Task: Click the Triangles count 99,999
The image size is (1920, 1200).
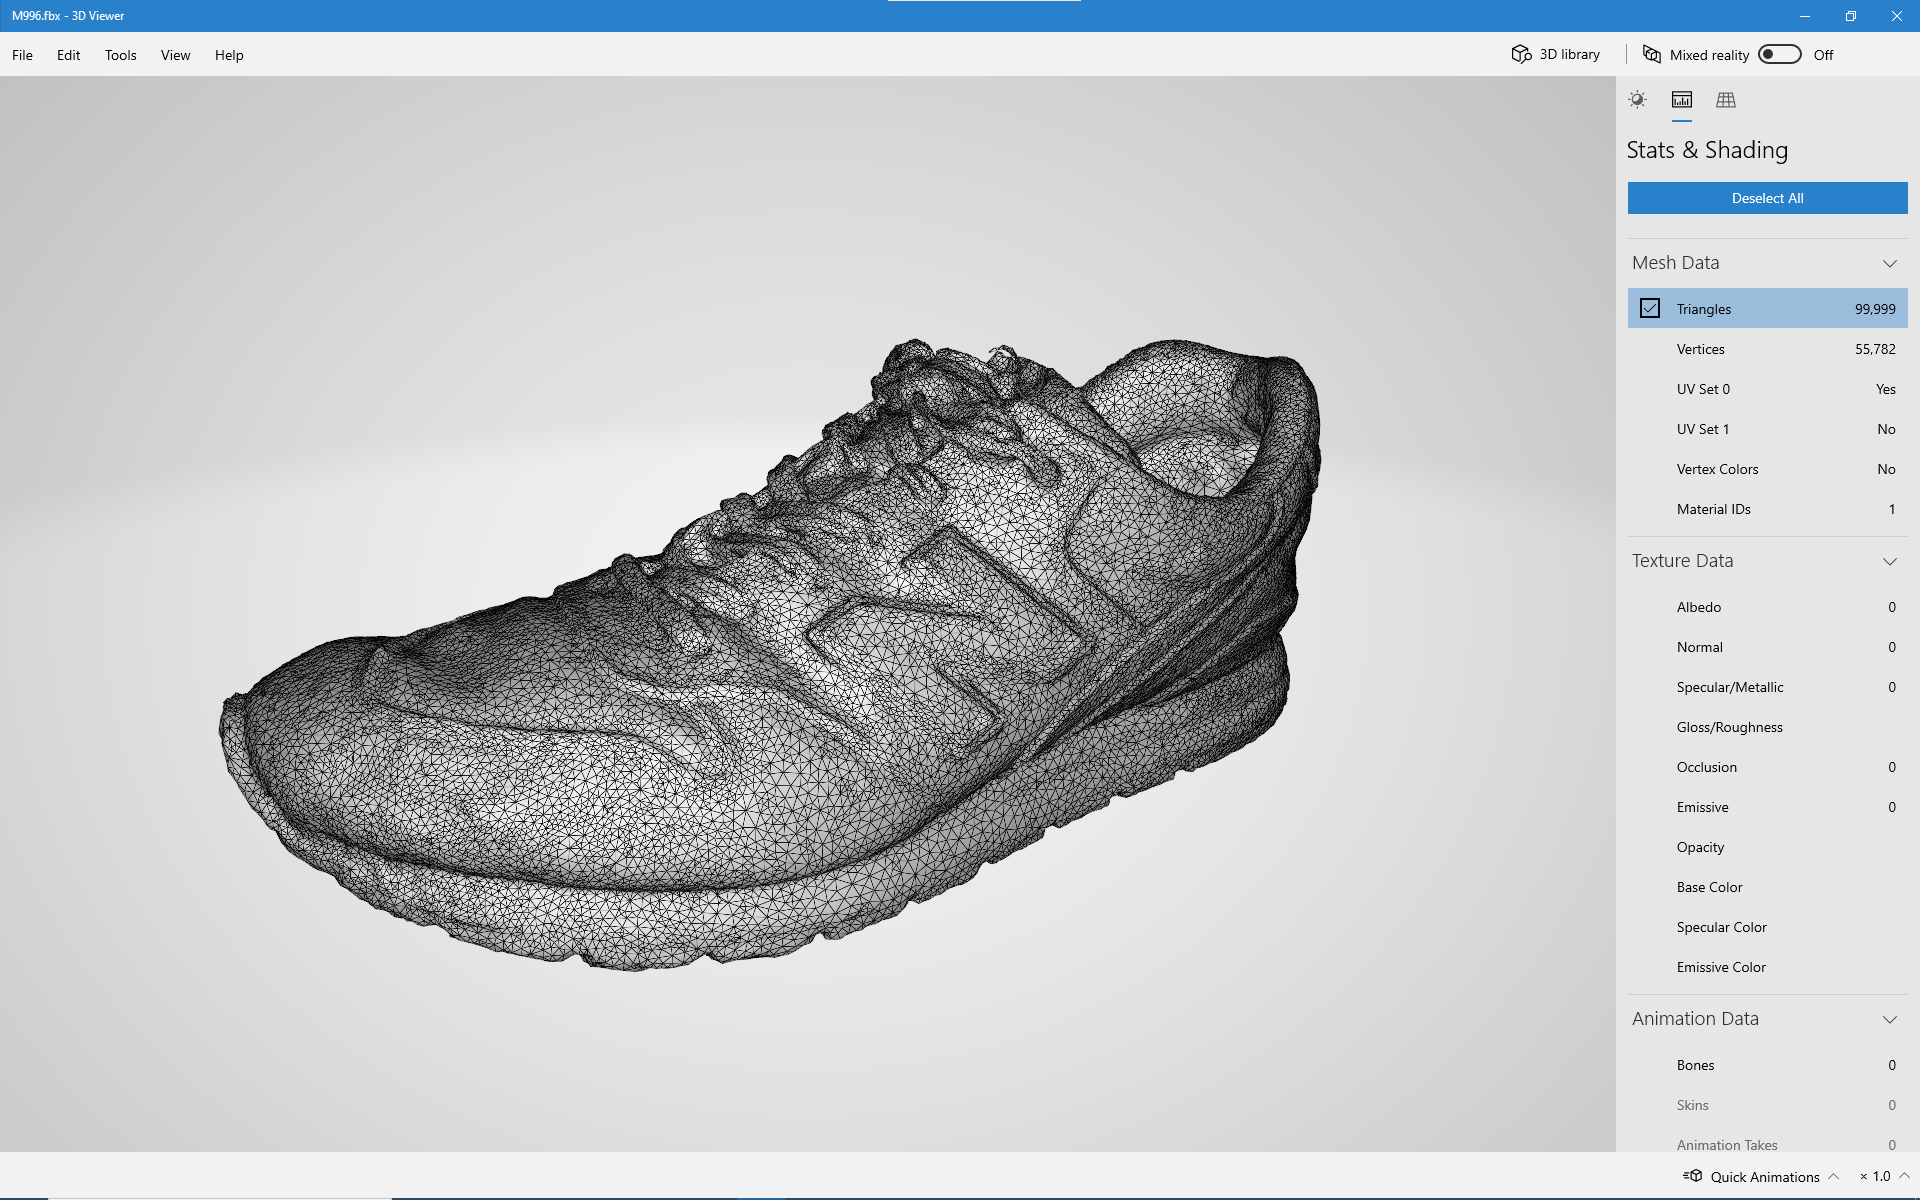Action: (x=1875, y=309)
